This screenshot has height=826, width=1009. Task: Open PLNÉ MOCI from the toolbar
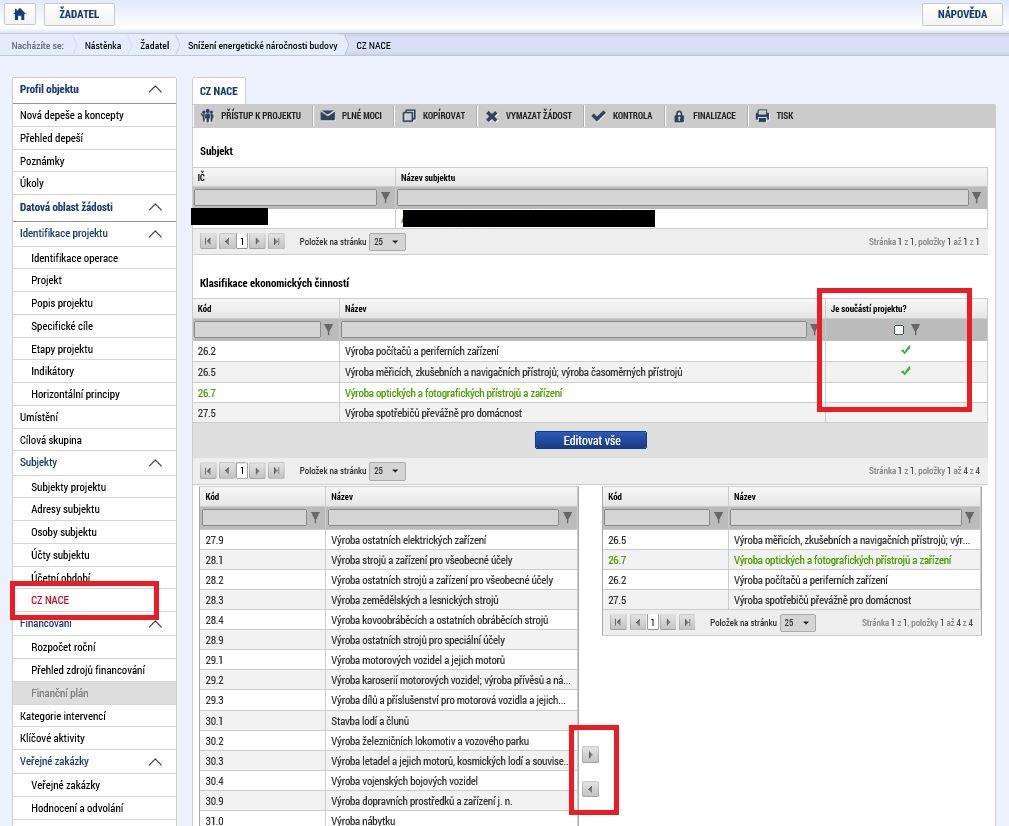pos(353,116)
